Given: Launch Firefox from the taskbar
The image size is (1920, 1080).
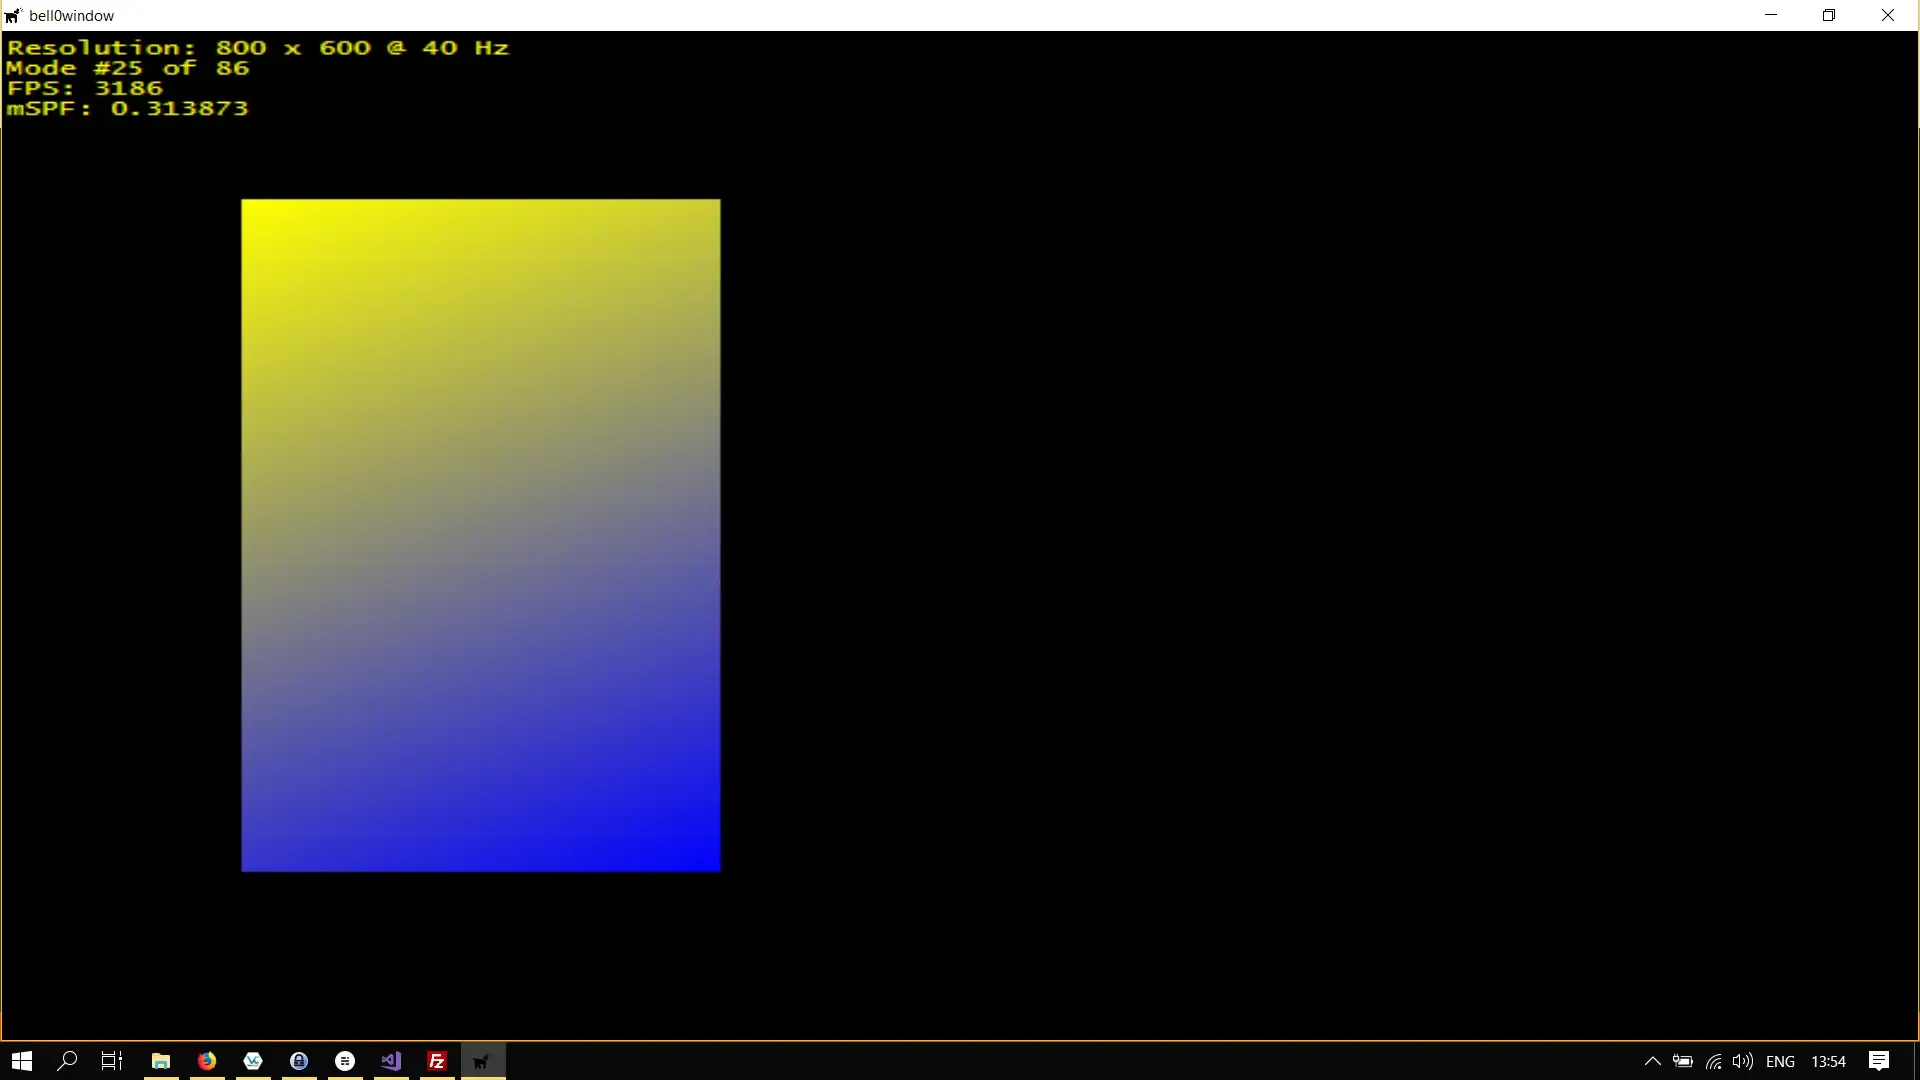Looking at the screenshot, I should point(206,1061).
